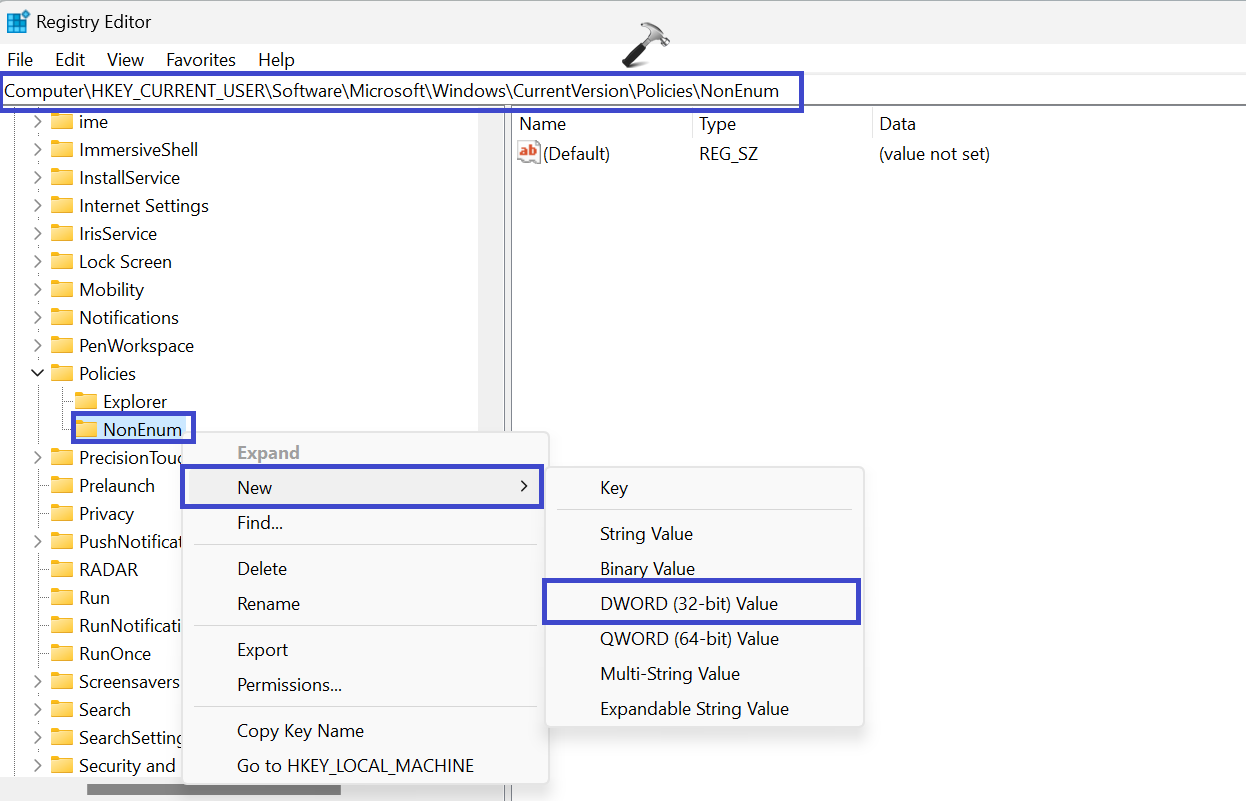Click the Explorer subkey folder icon

(x=87, y=402)
